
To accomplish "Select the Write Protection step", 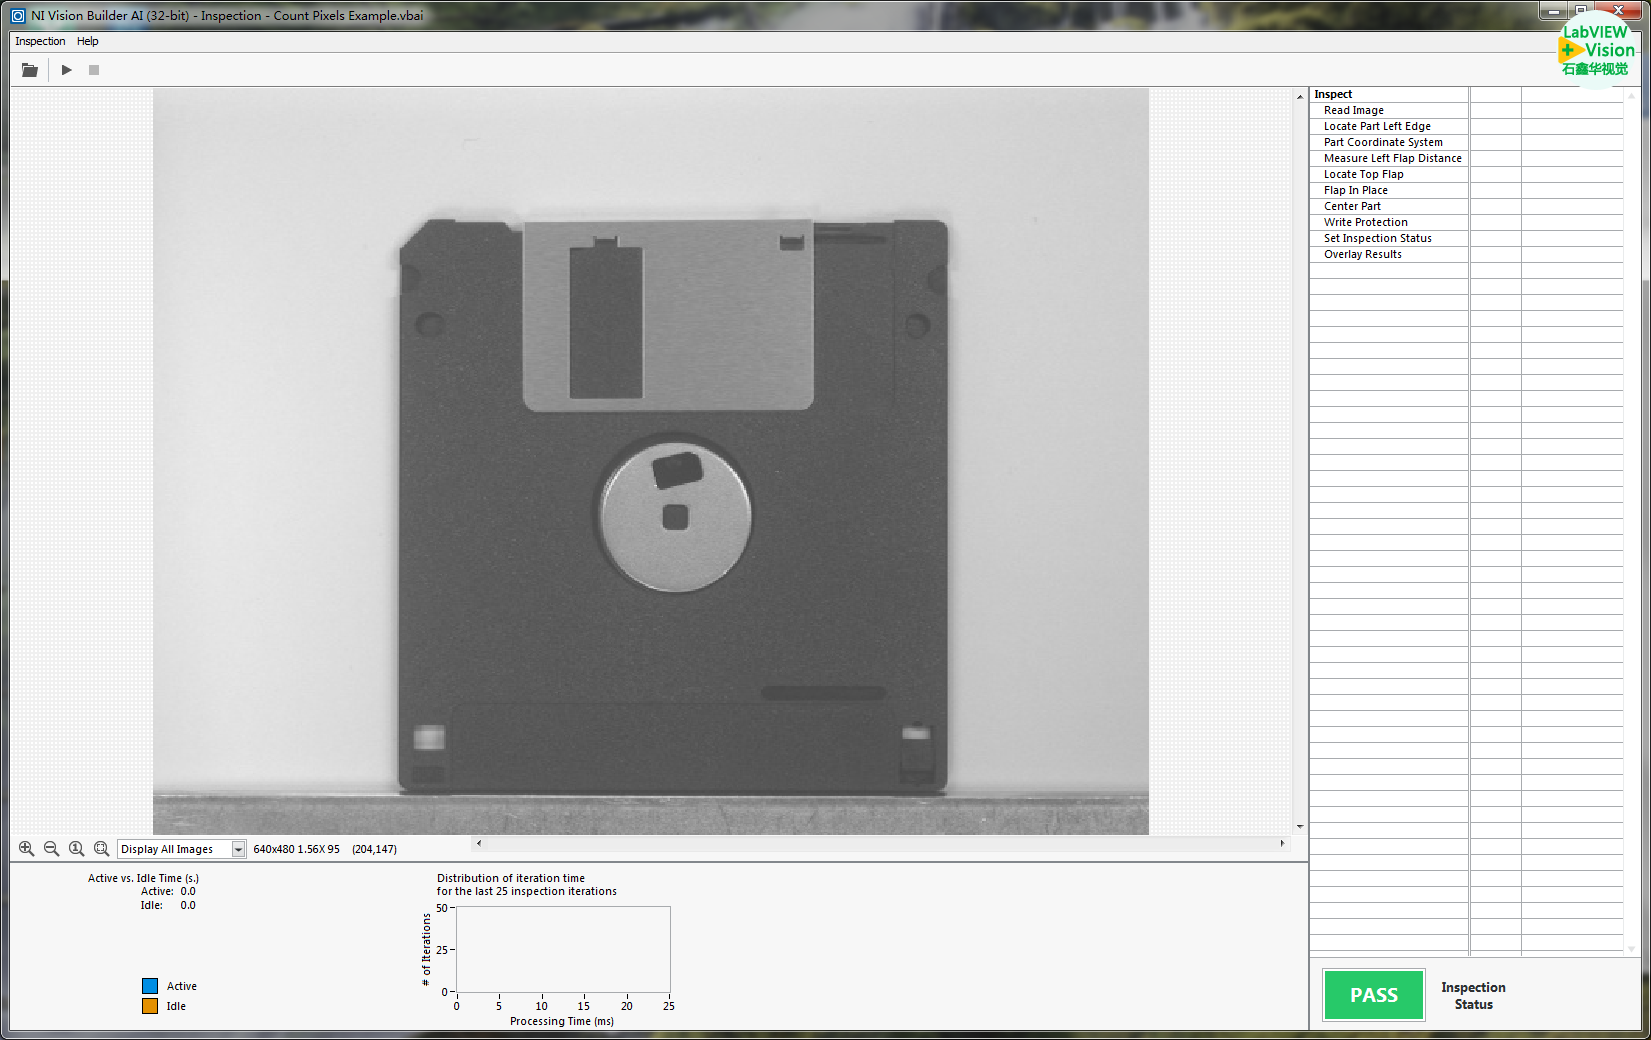I will point(1365,222).
